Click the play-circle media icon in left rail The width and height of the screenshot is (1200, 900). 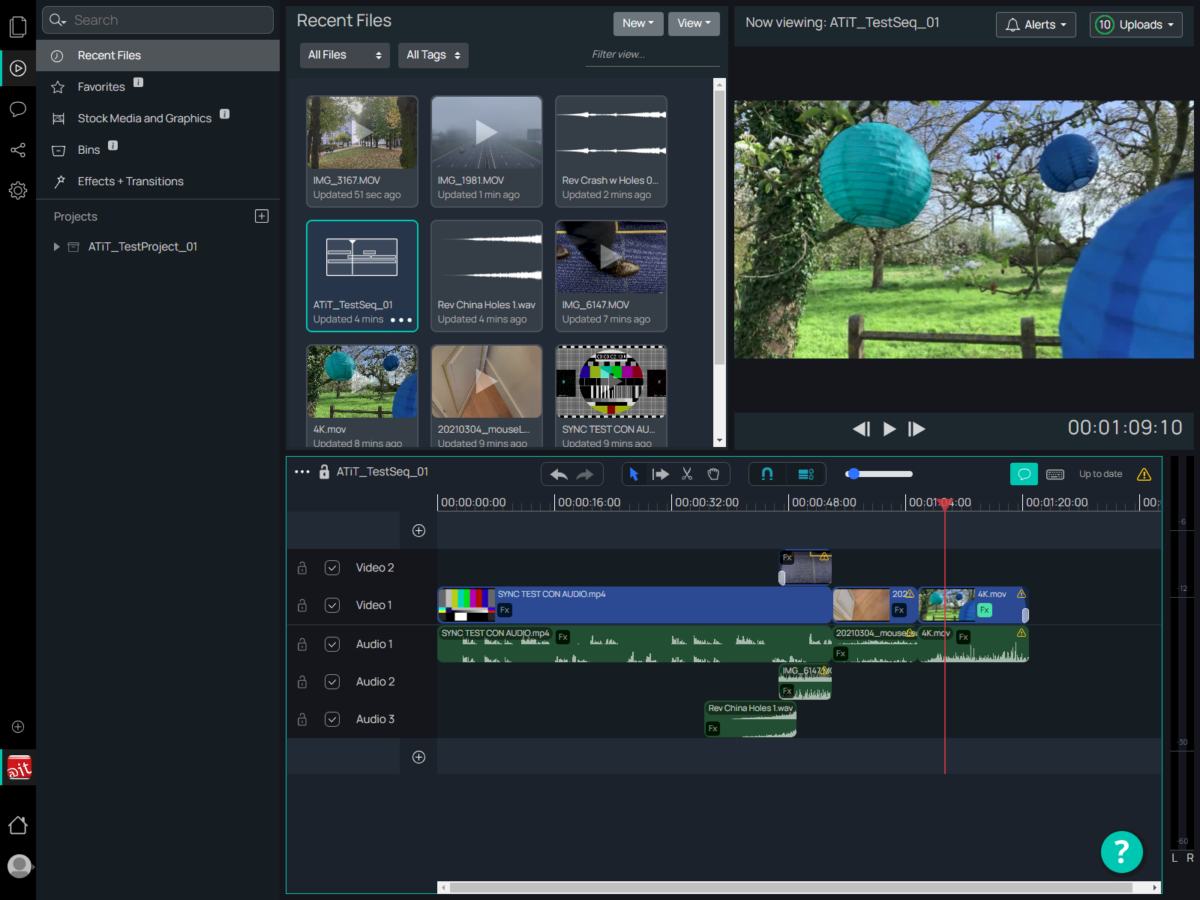tap(18, 69)
